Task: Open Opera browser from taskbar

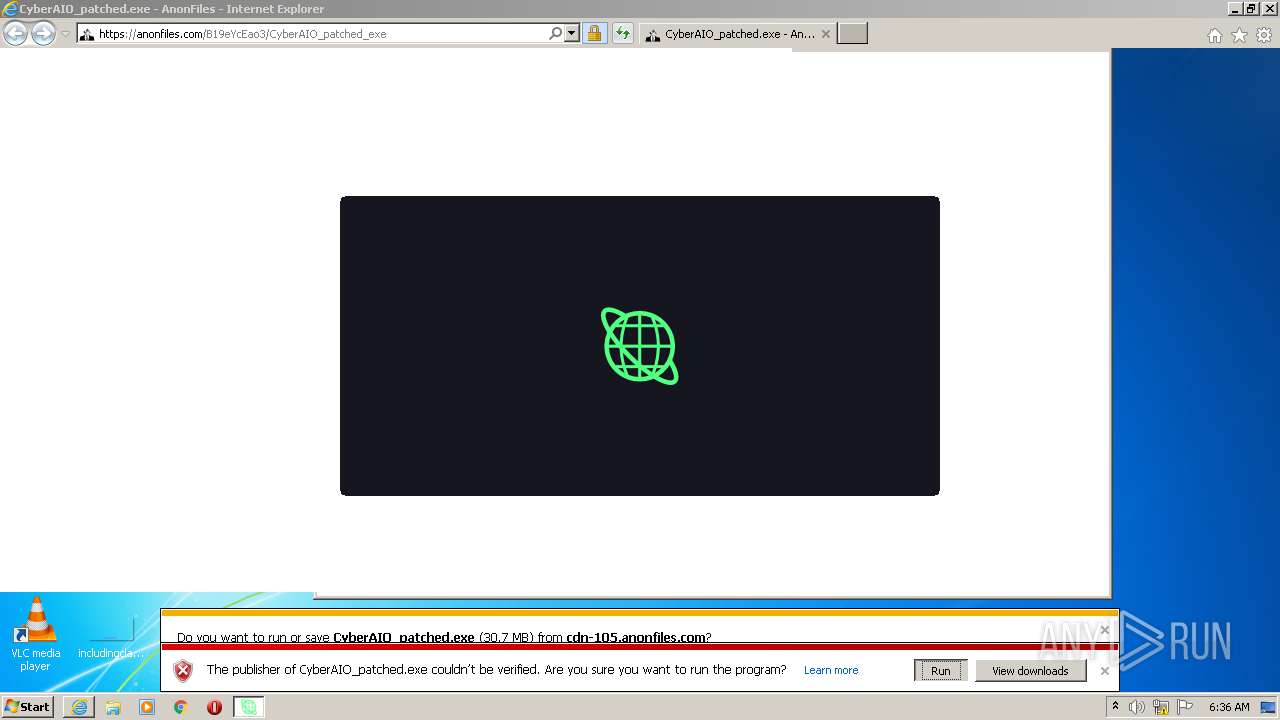Action: tap(214, 707)
